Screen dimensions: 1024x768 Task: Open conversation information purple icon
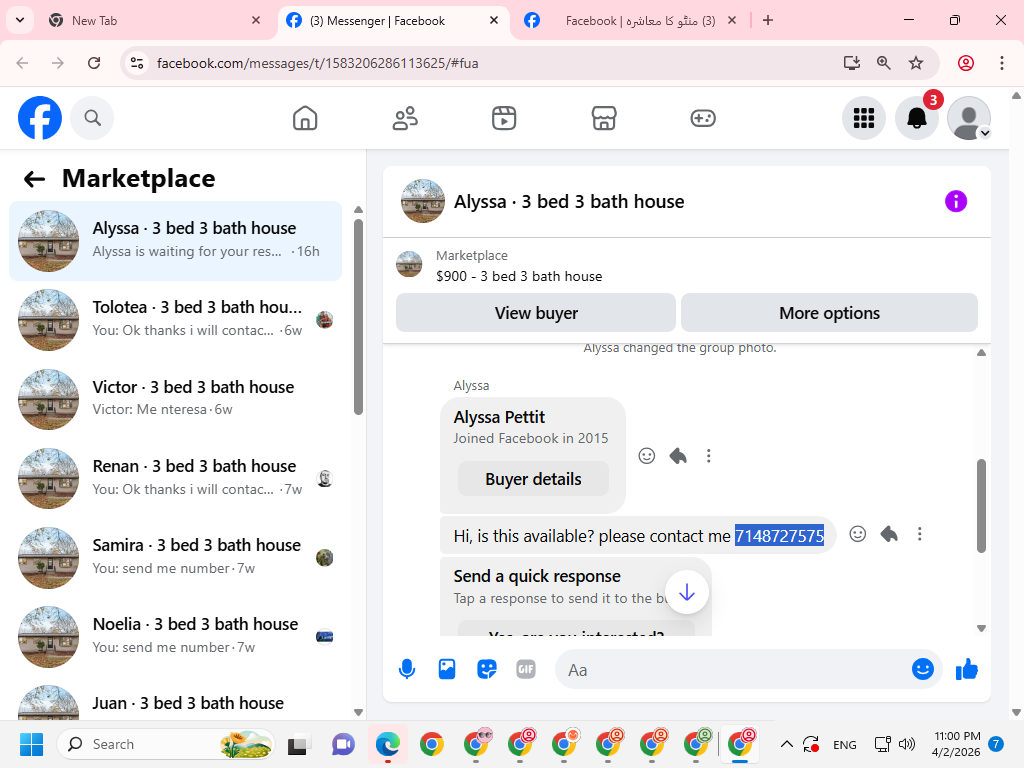point(955,201)
